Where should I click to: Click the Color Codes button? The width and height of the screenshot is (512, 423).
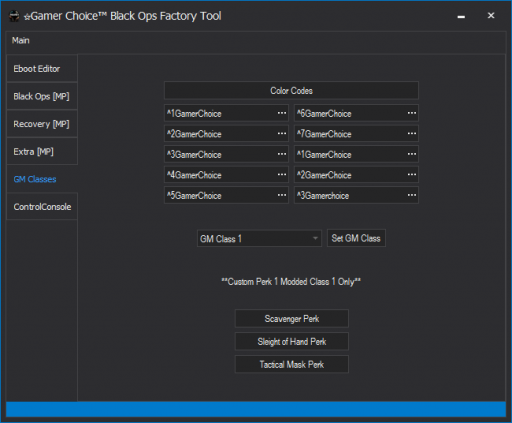pos(291,91)
